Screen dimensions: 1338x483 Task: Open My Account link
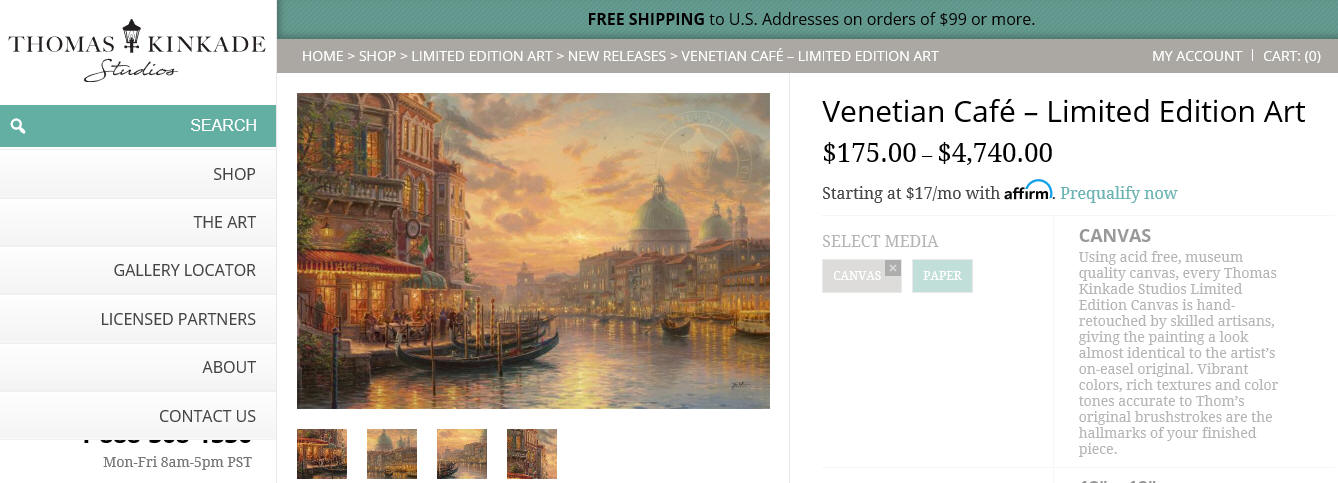[x=1197, y=56]
